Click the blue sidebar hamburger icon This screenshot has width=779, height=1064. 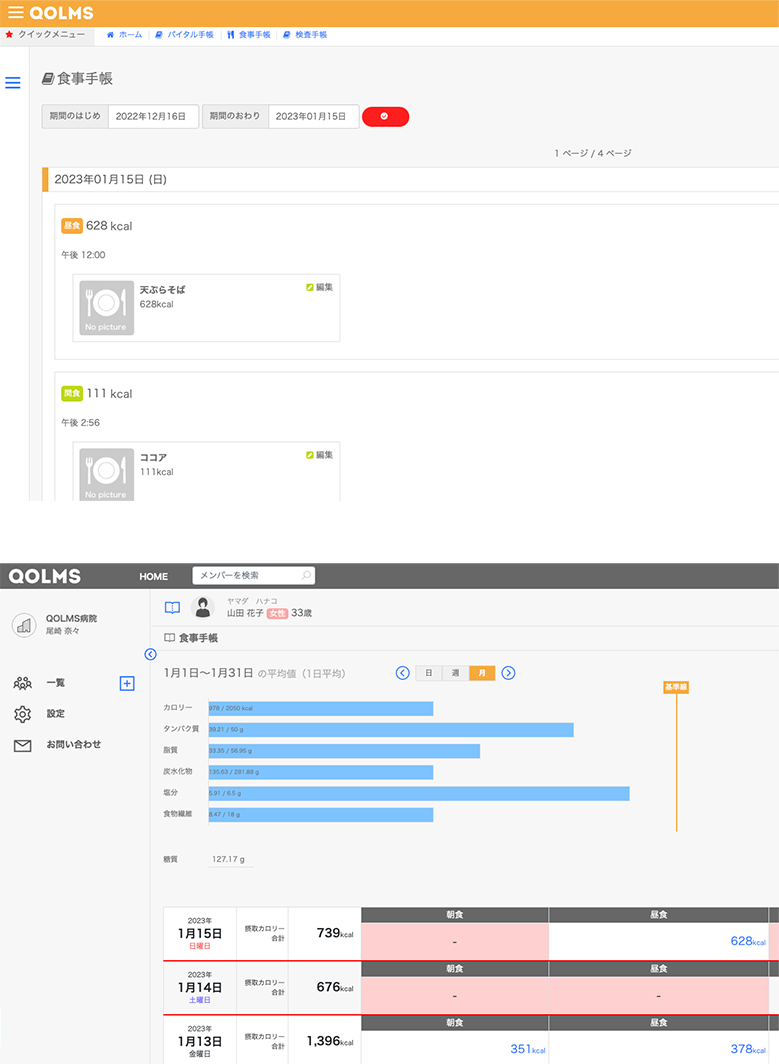[x=13, y=83]
